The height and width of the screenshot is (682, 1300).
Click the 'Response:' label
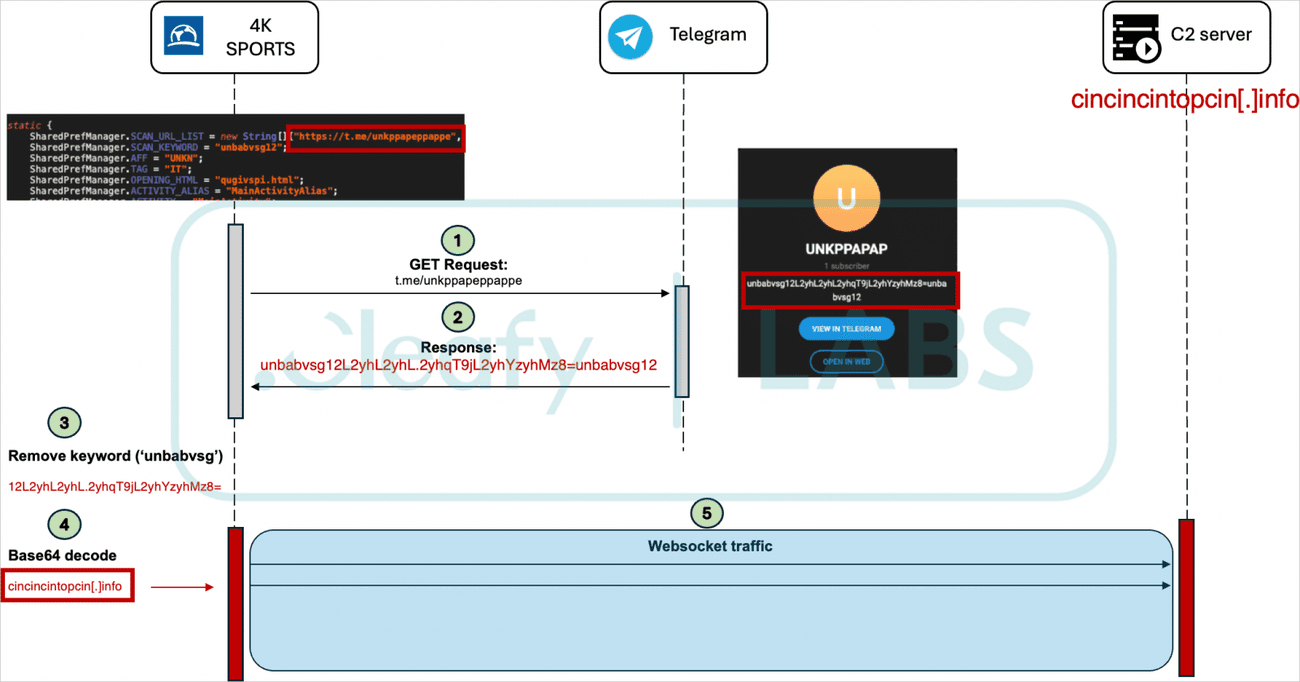[x=458, y=347]
